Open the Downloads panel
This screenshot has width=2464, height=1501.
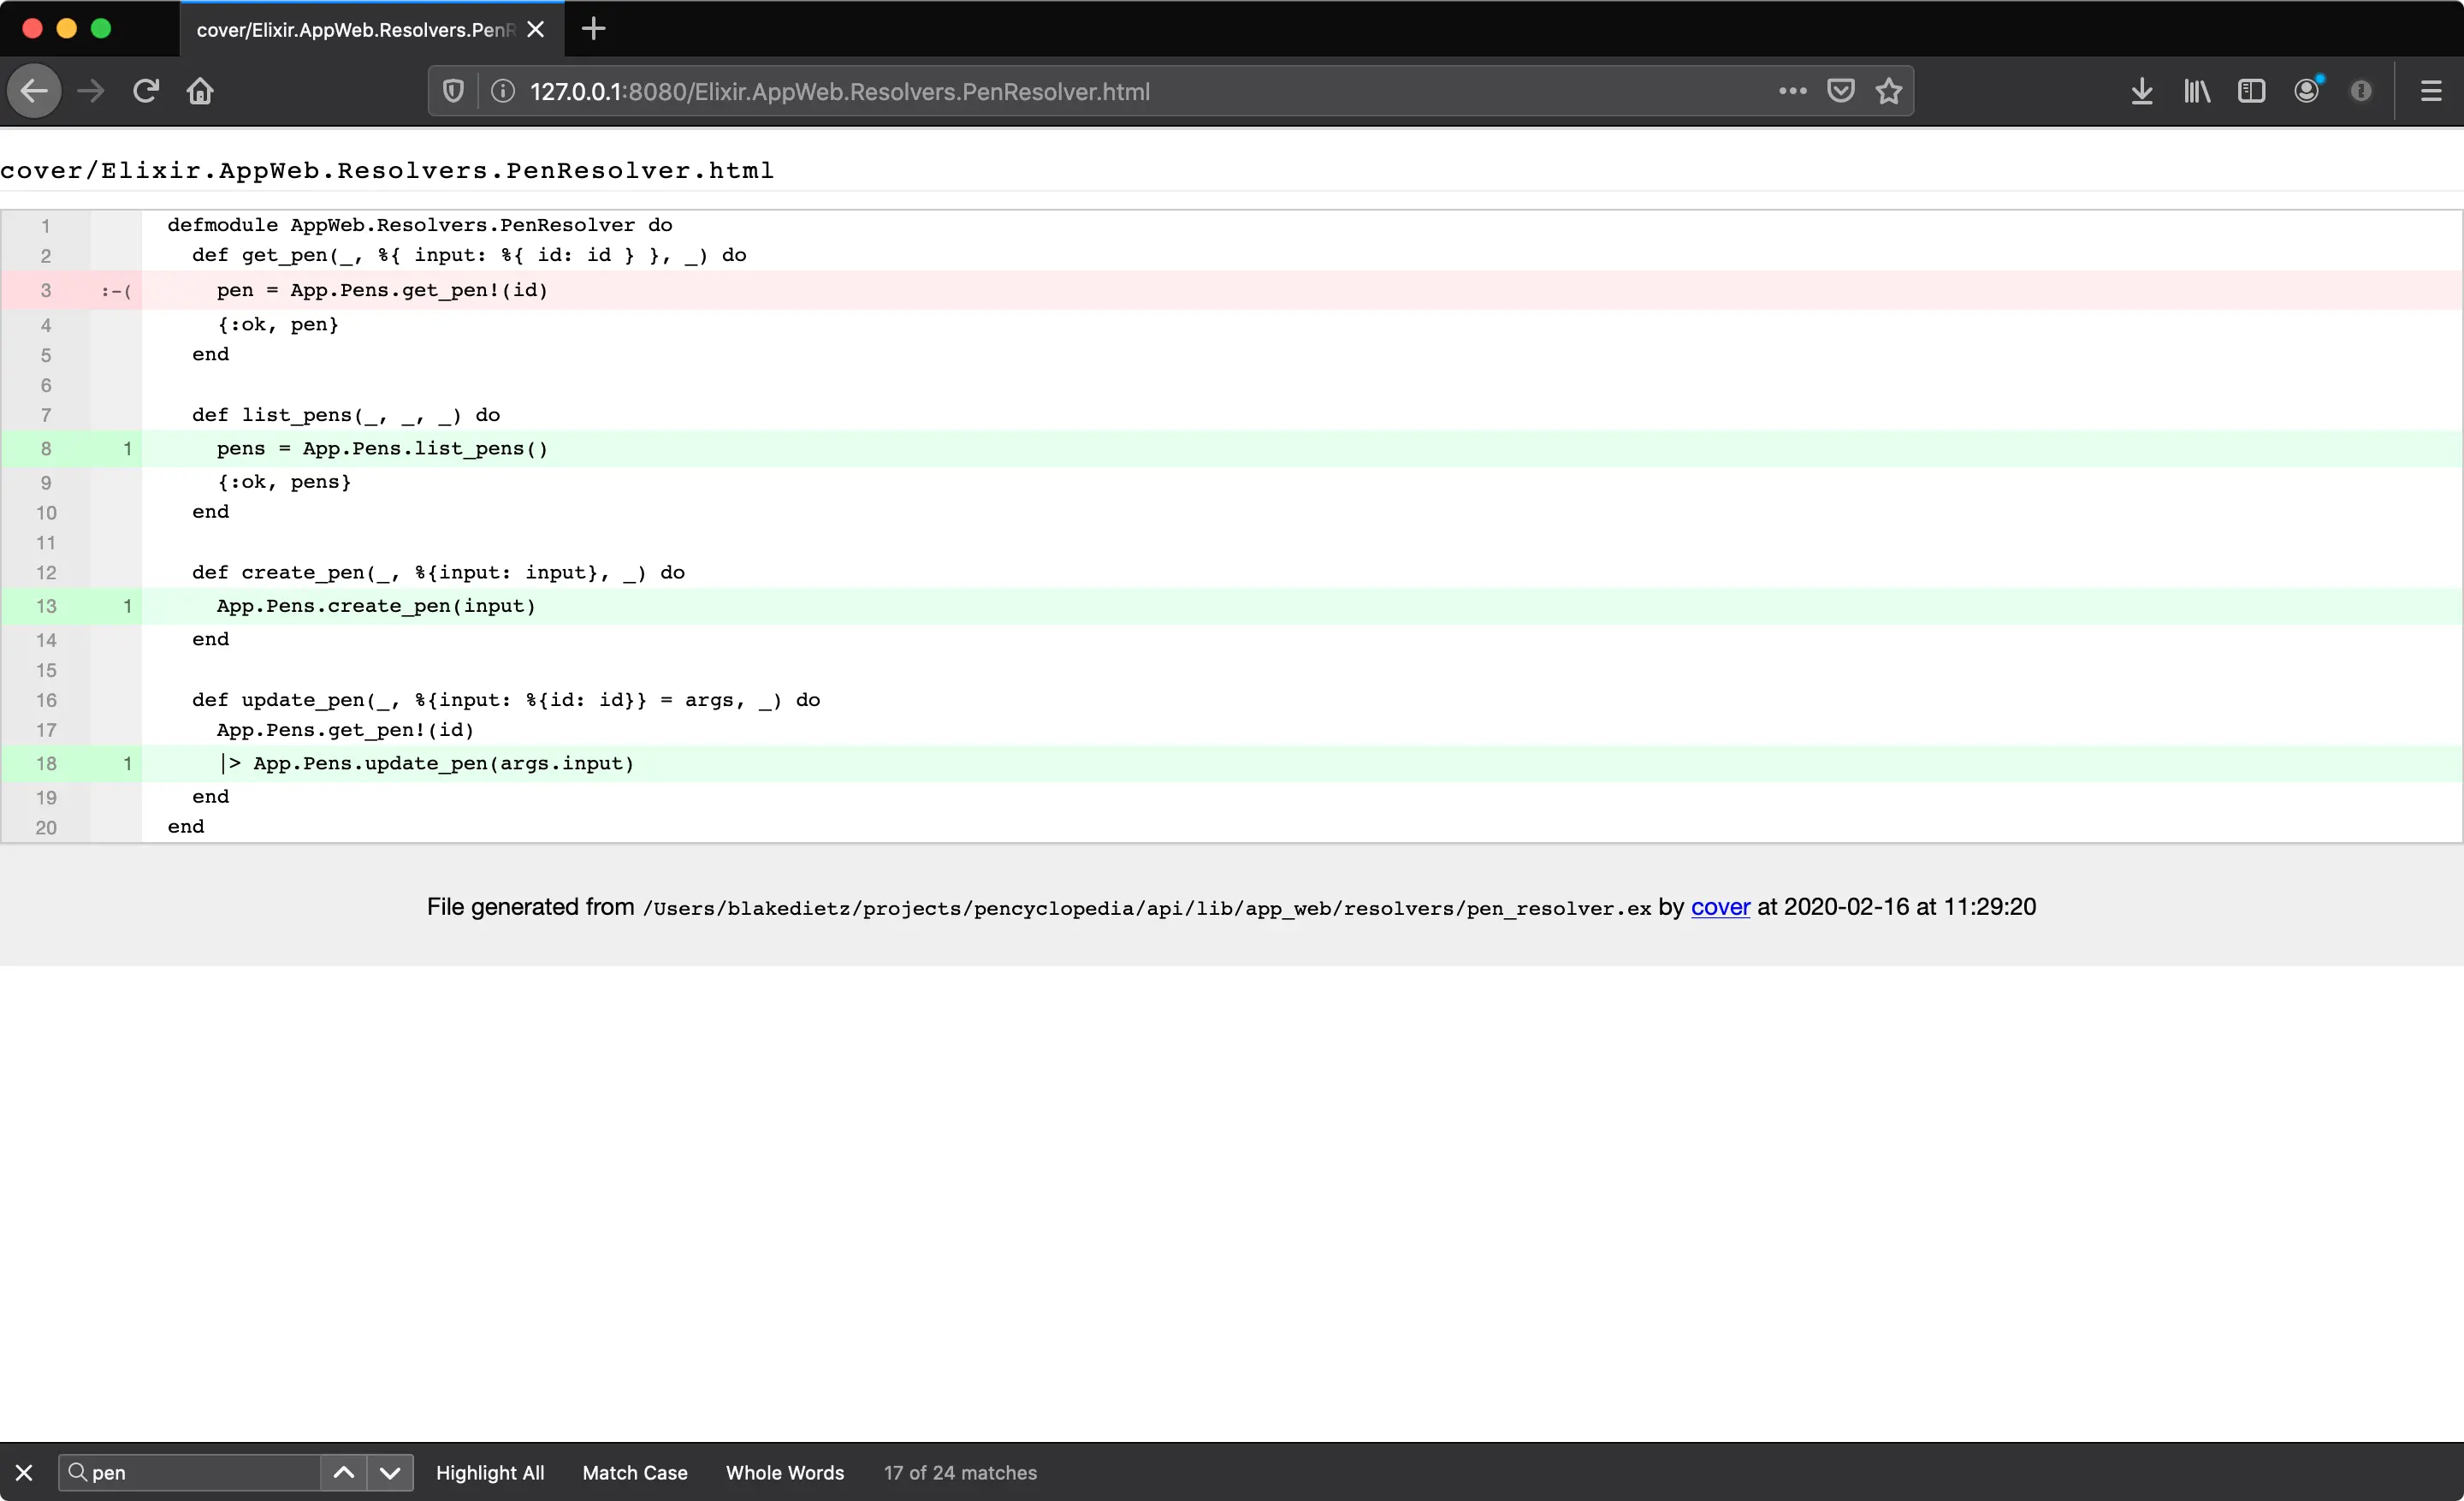pyautogui.click(x=2141, y=91)
